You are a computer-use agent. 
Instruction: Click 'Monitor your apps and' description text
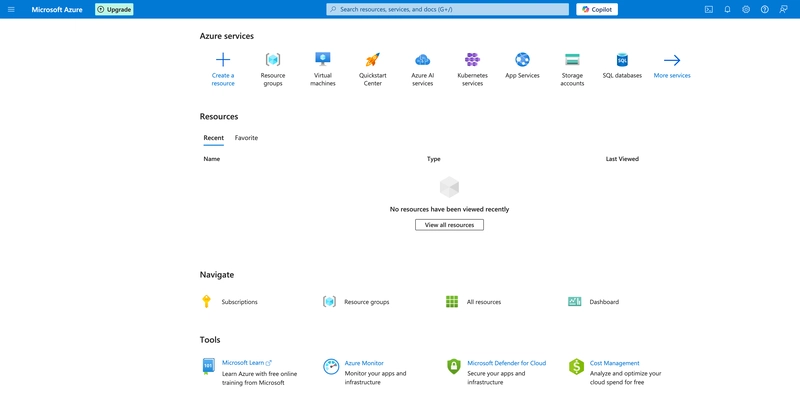[x=375, y=373]
